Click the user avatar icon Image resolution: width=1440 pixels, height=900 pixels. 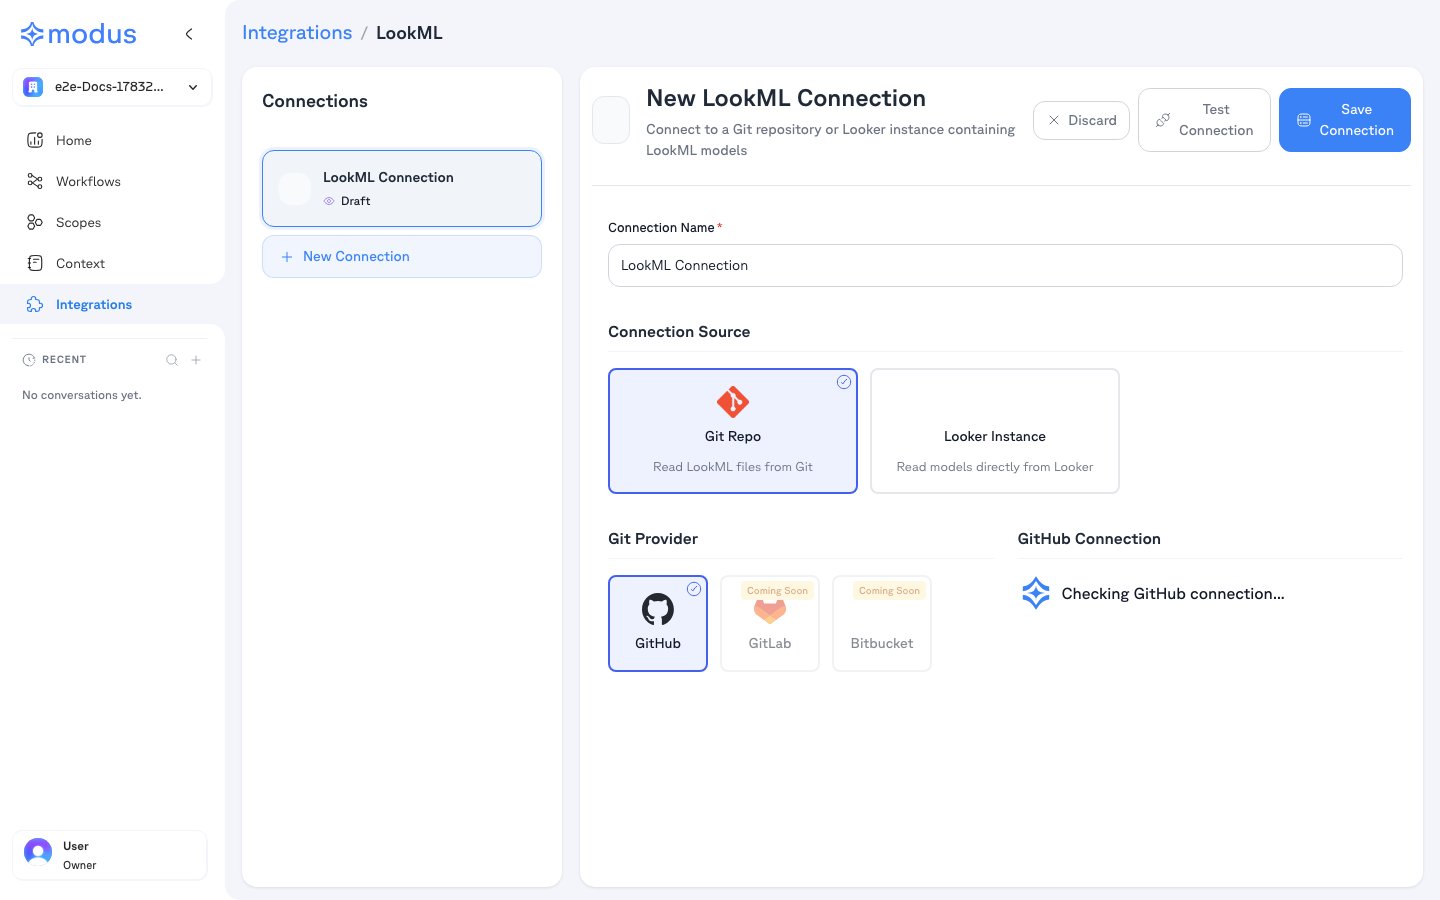38,852
